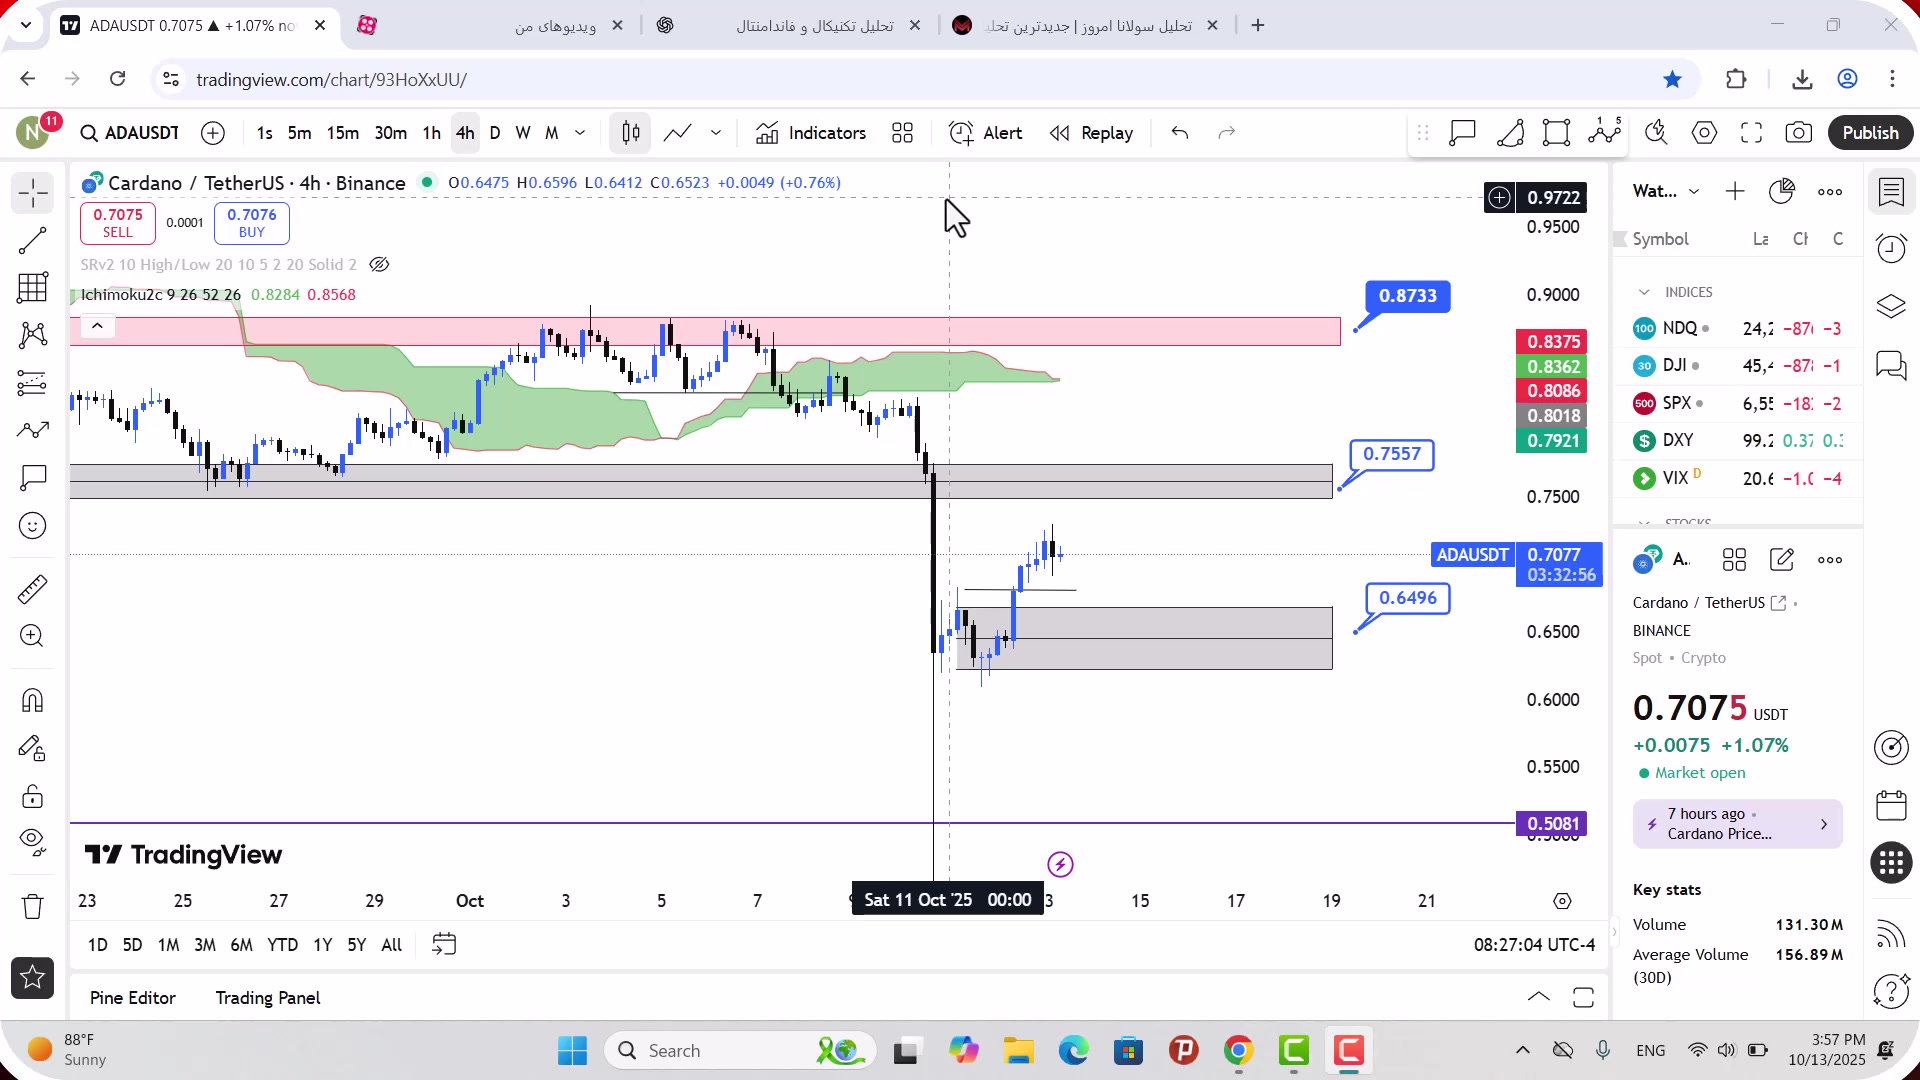Toggle magnet mode in left sidebar

[x=33, y=700]
